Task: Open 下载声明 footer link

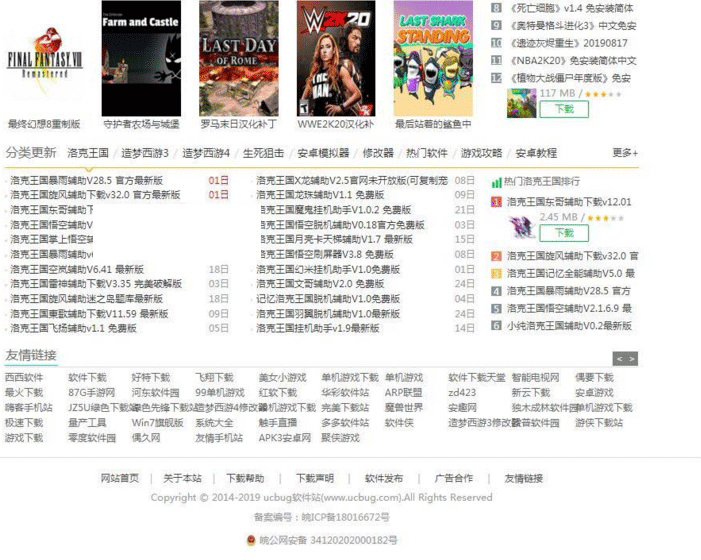Action: (x=315, y=479)
